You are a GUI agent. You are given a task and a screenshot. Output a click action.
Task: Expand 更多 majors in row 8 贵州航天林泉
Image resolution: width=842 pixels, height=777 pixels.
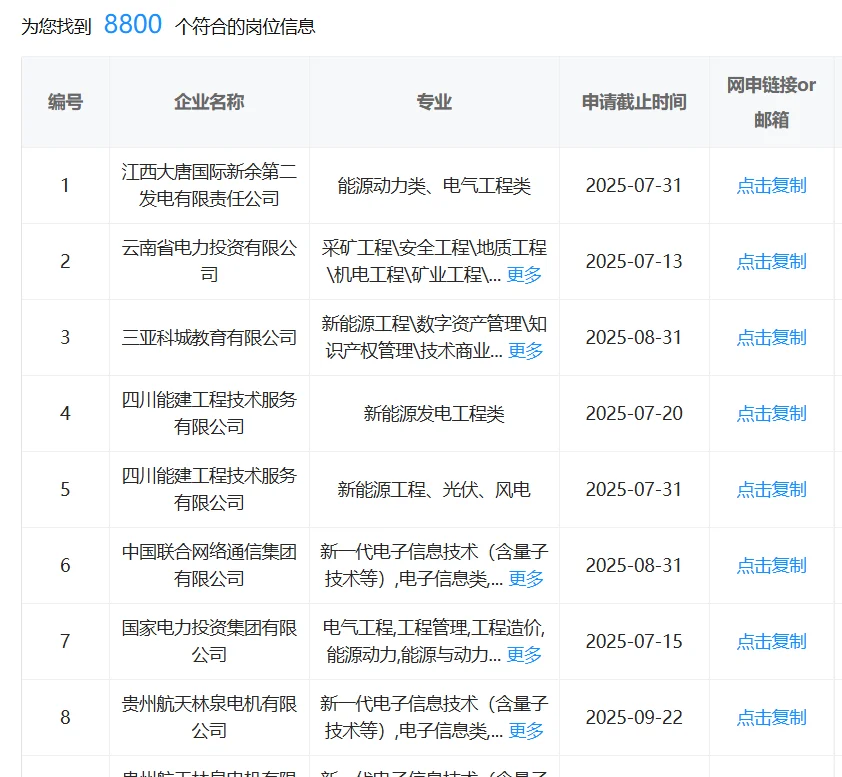point(526,731)
